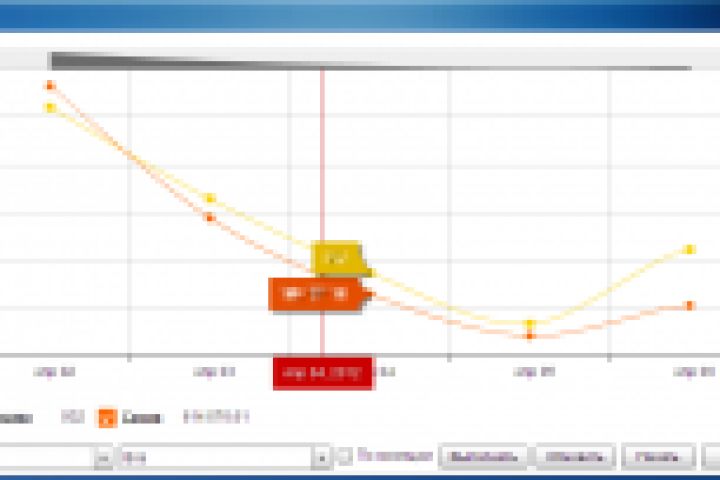This screenshot has width=720, height=480.
Task: Click the second yellow data point
Action: tap(210, 198)
